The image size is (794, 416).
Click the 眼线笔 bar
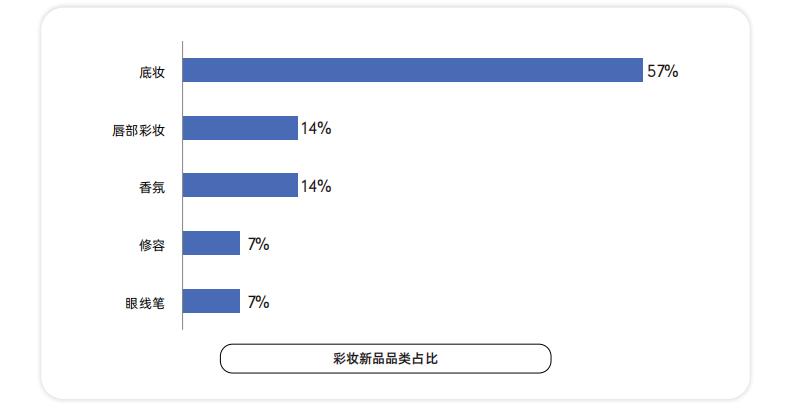[x=211, y=301]
